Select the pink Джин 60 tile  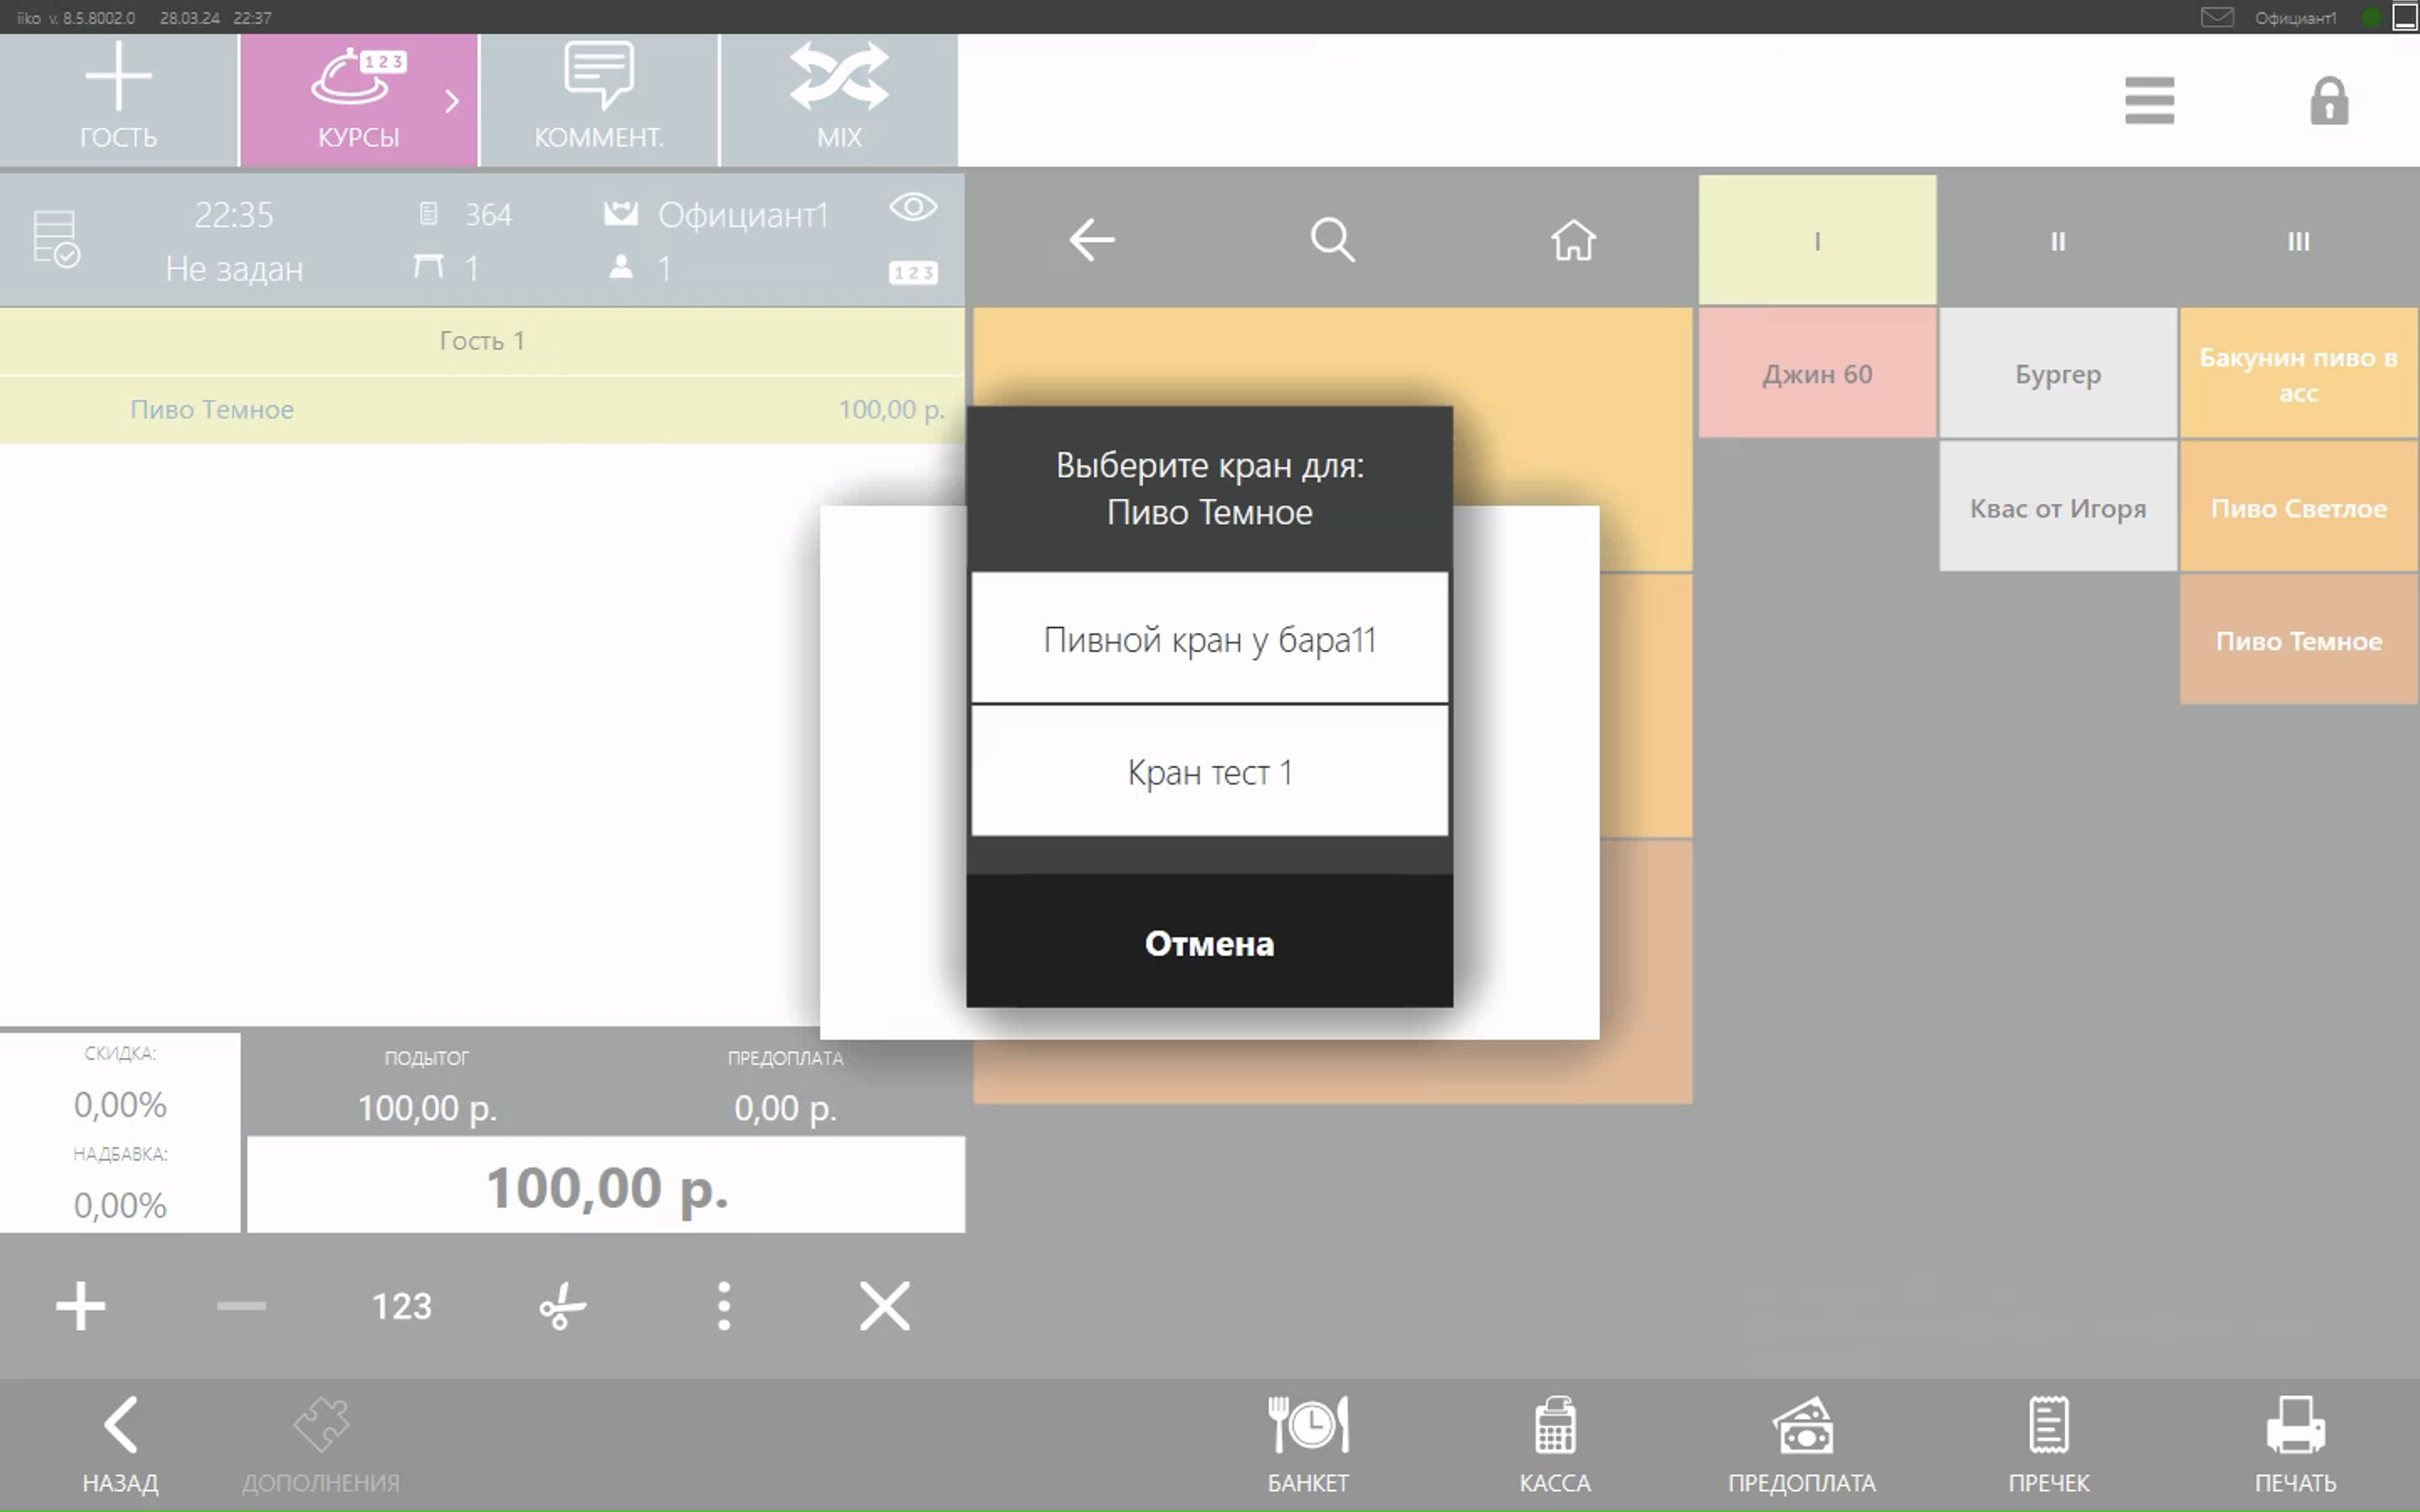click(1816, 374)
